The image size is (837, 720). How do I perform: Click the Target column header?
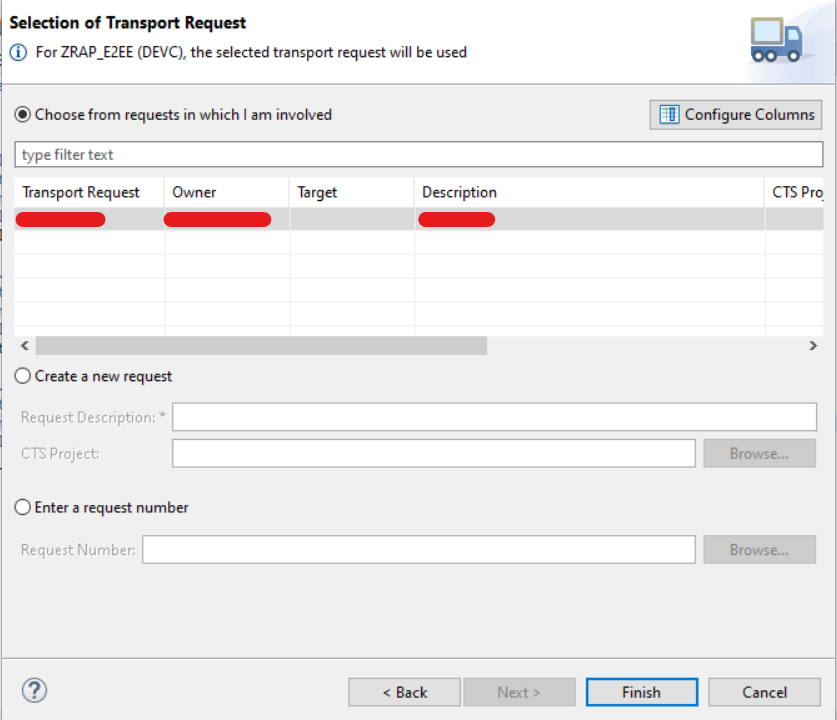click(317, 193)
